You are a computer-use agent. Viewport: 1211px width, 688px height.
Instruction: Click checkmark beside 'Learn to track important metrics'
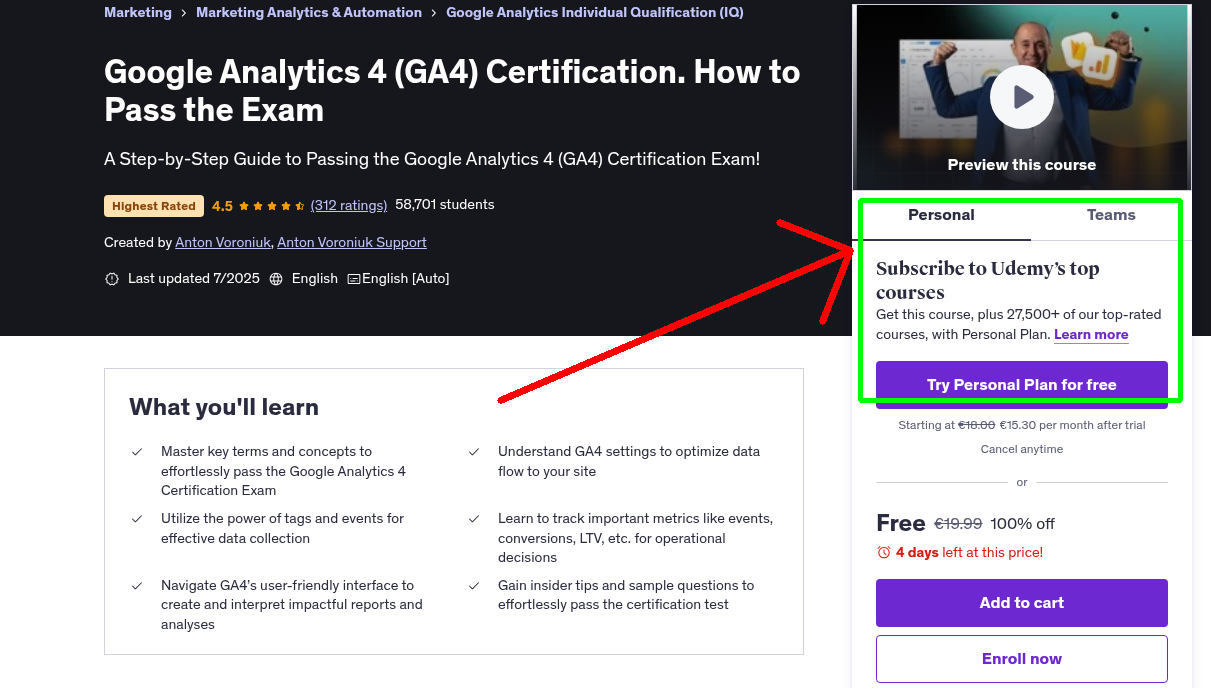pyautogui.click(x=474, y=519)
